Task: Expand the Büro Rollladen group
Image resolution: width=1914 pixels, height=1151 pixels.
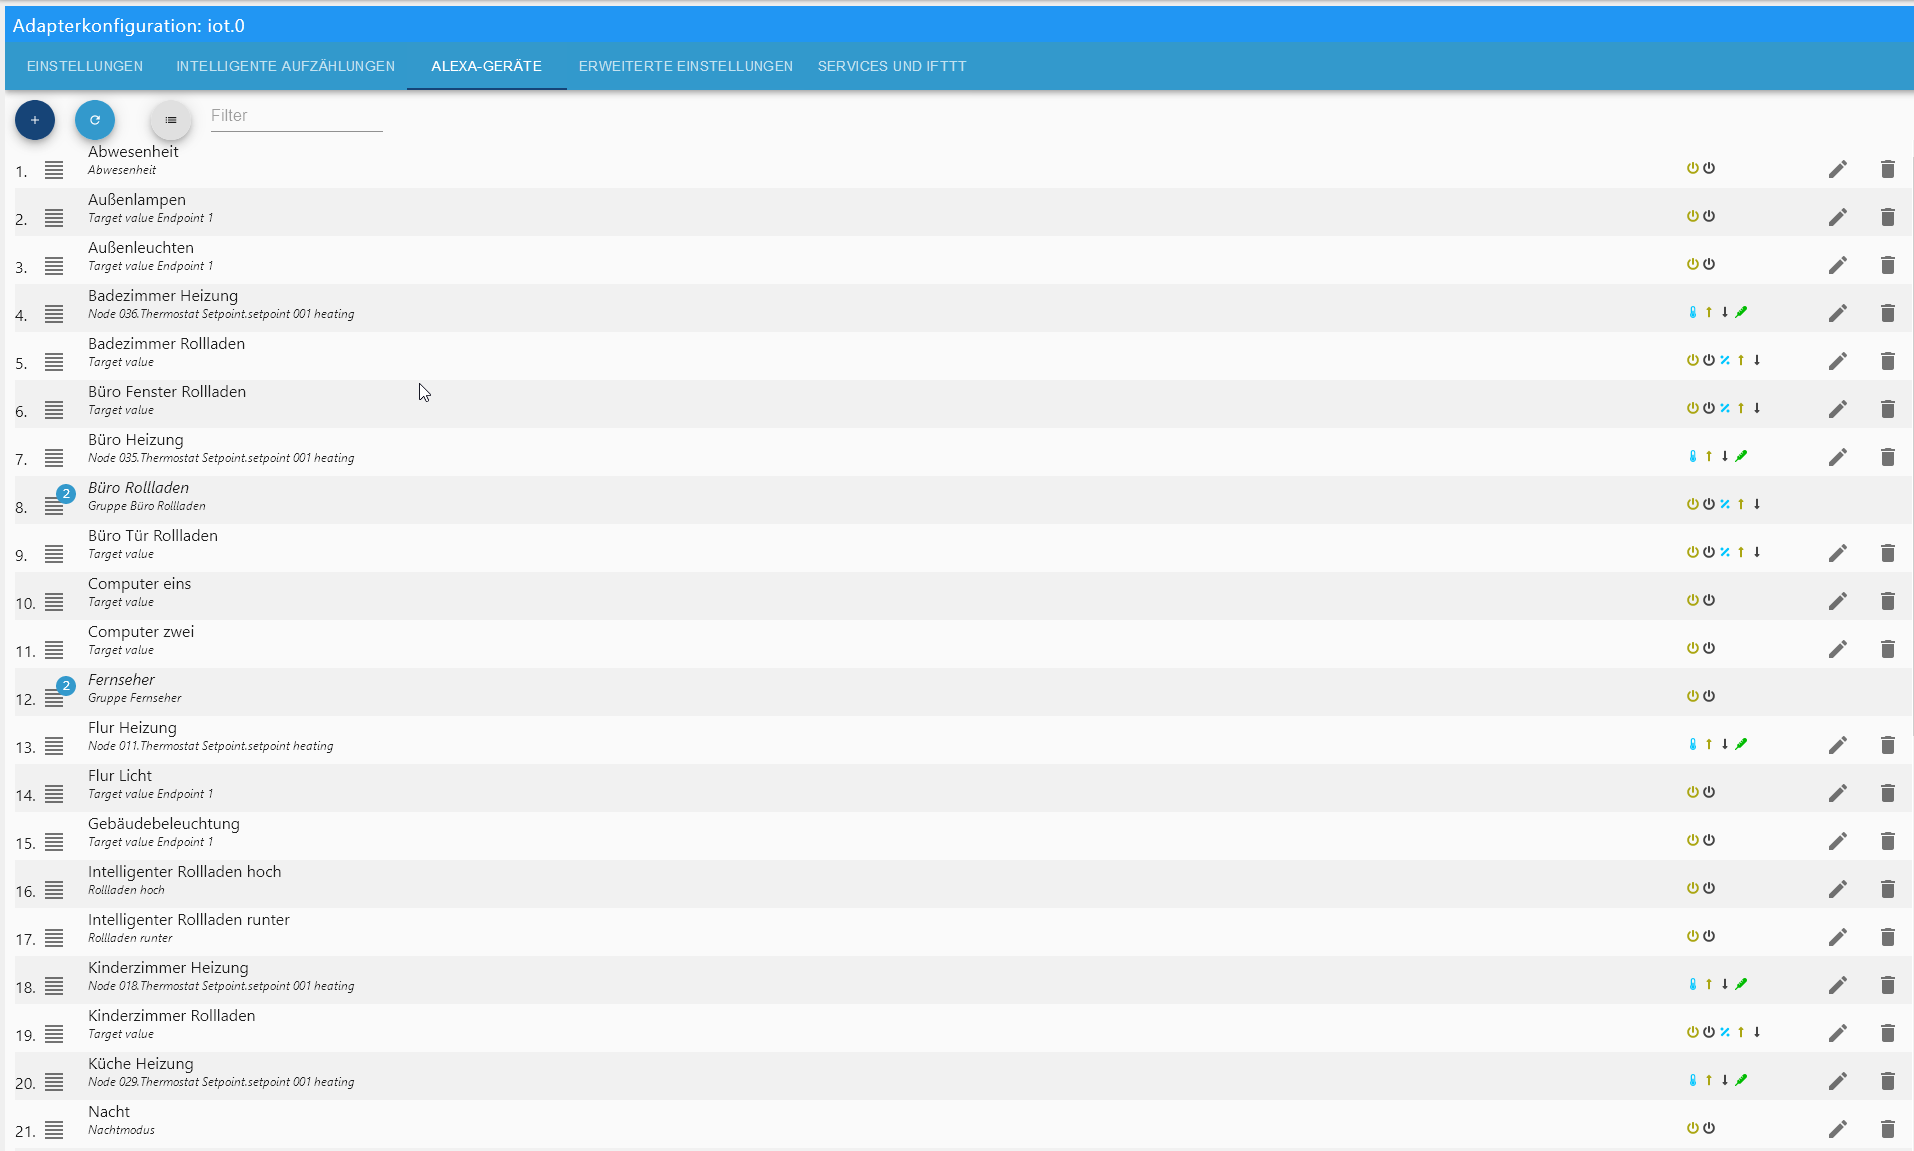Action: (x=56, y=503)
